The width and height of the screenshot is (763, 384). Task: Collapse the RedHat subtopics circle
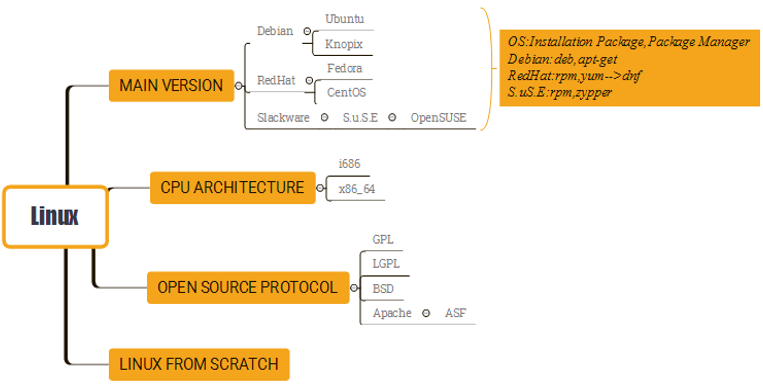tap(309, 81)
